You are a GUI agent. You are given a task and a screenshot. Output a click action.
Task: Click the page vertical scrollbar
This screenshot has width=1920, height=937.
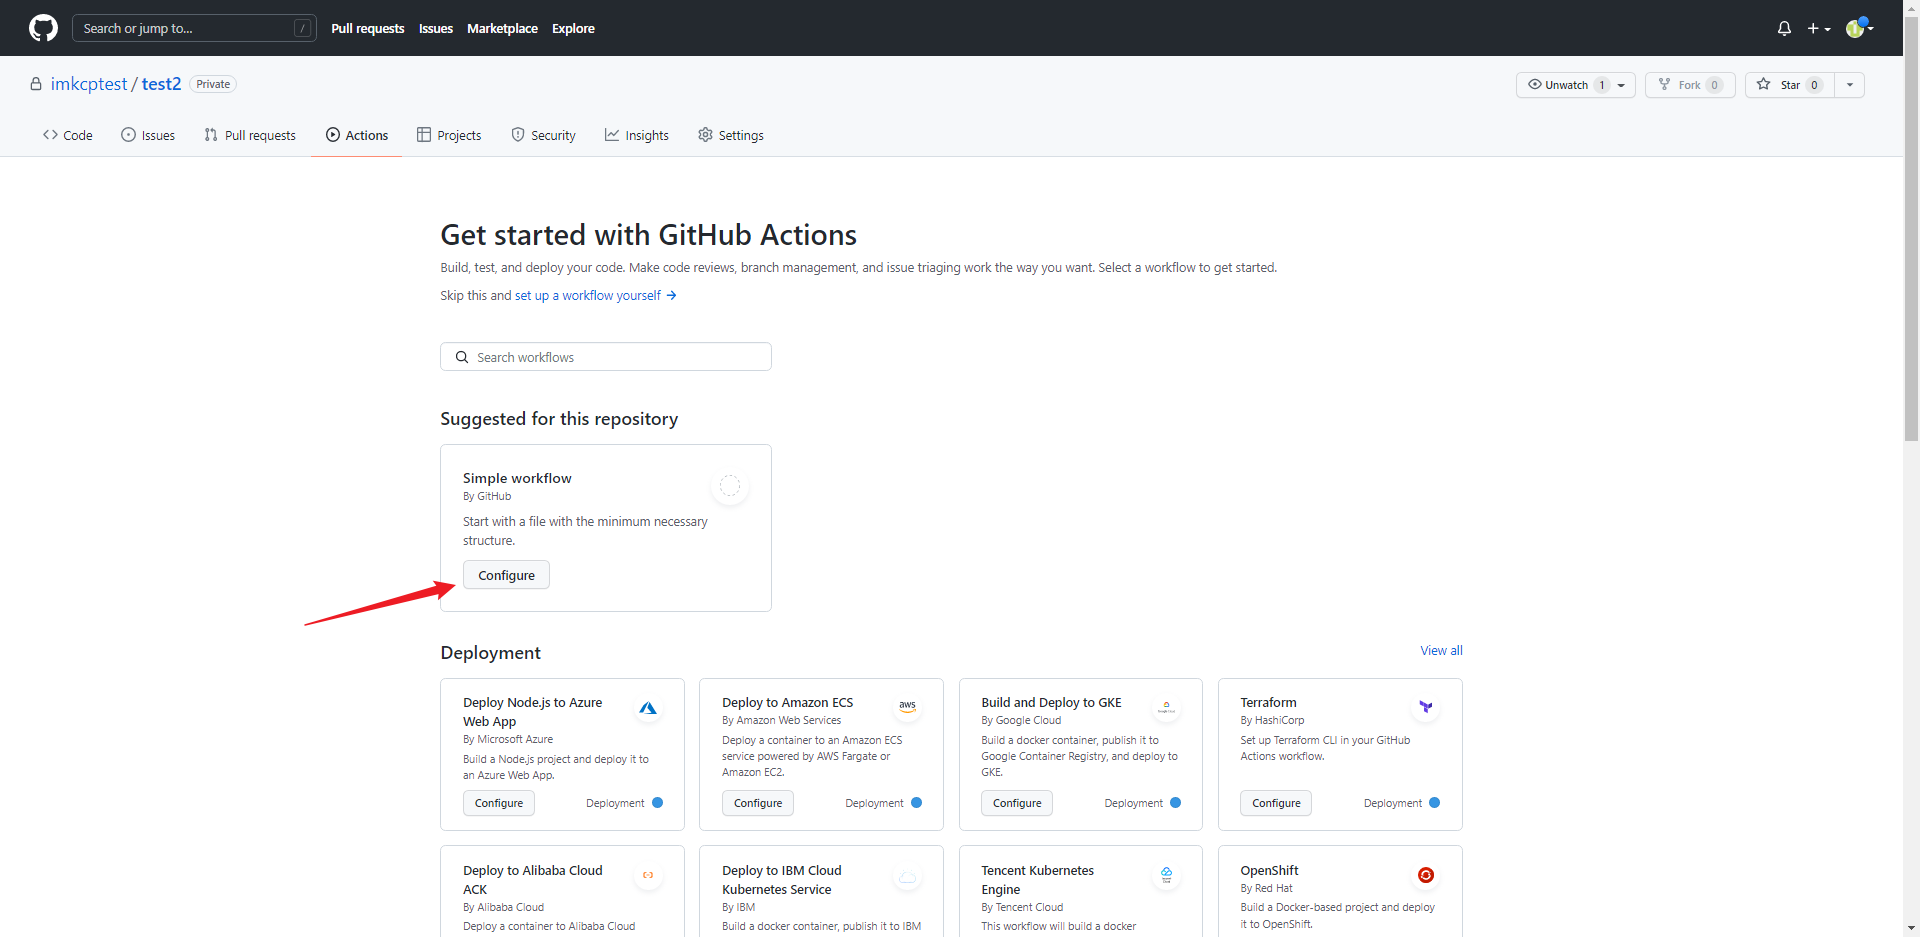tap(1911, 300)
